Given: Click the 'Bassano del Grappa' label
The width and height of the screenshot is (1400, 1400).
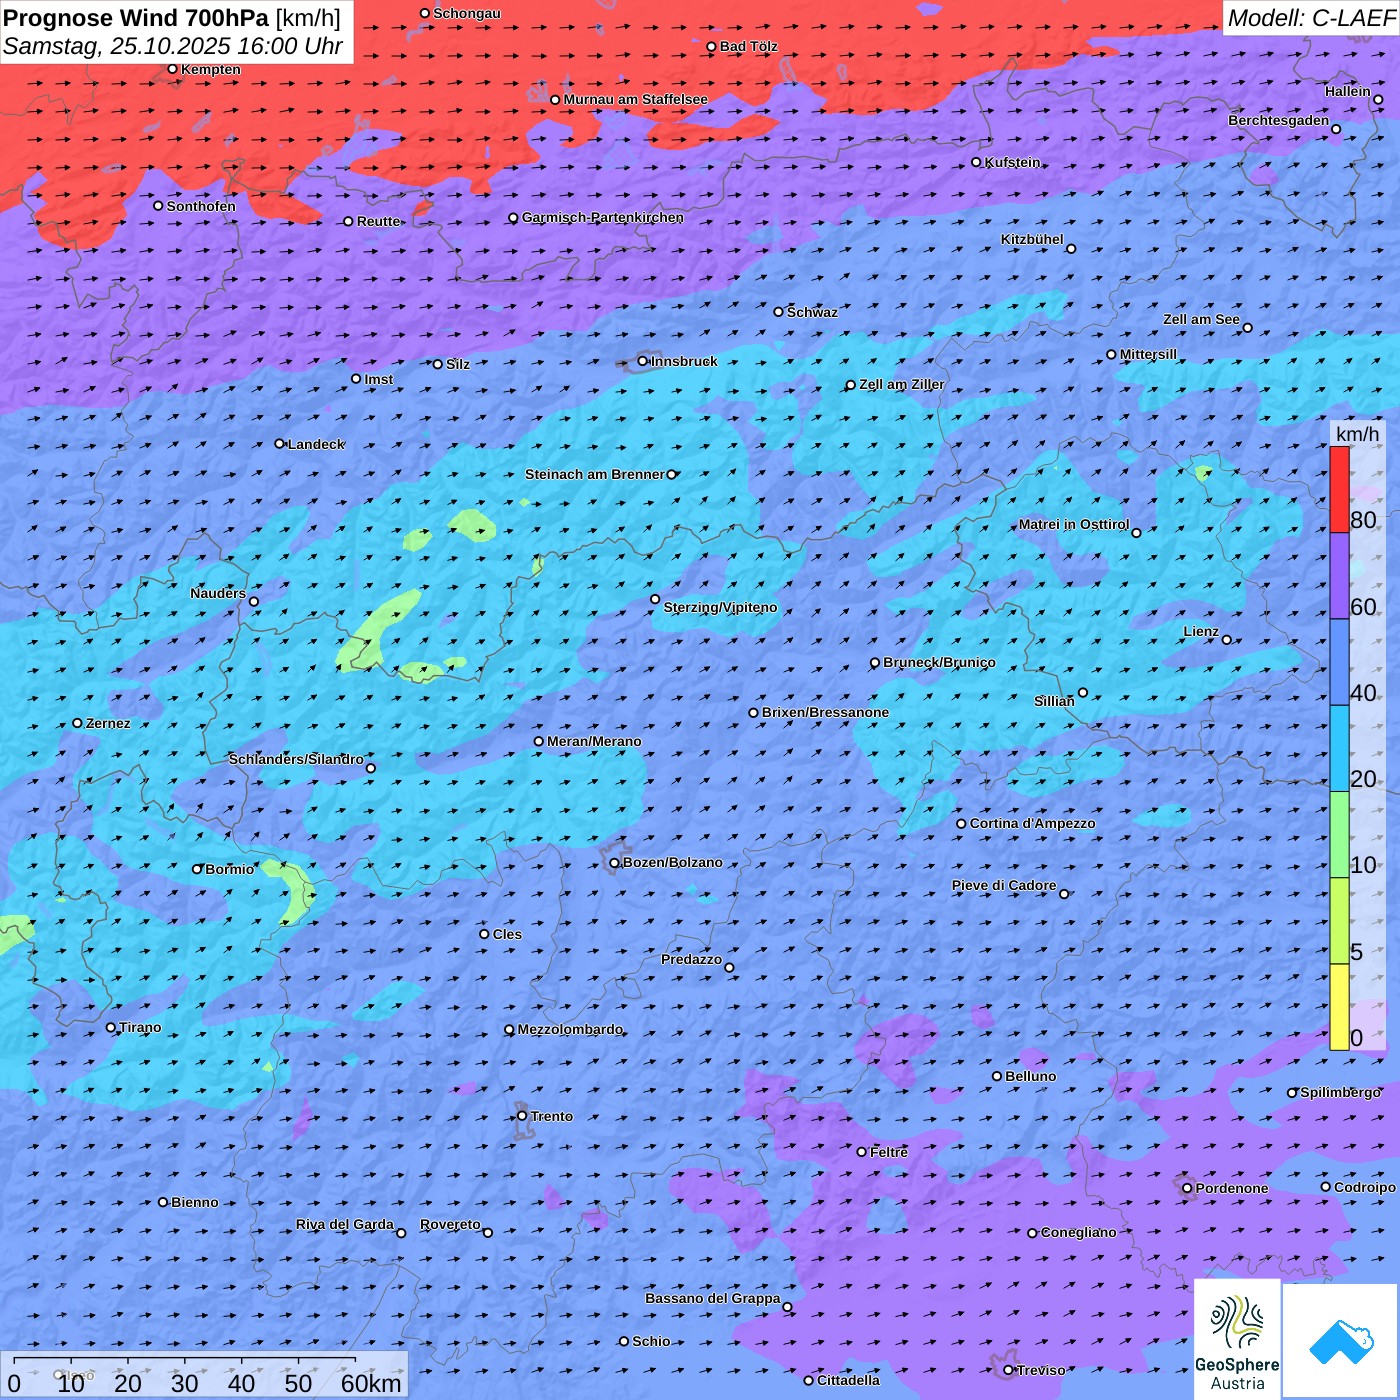Looking at the screenshot, I should click(713, 1298).
